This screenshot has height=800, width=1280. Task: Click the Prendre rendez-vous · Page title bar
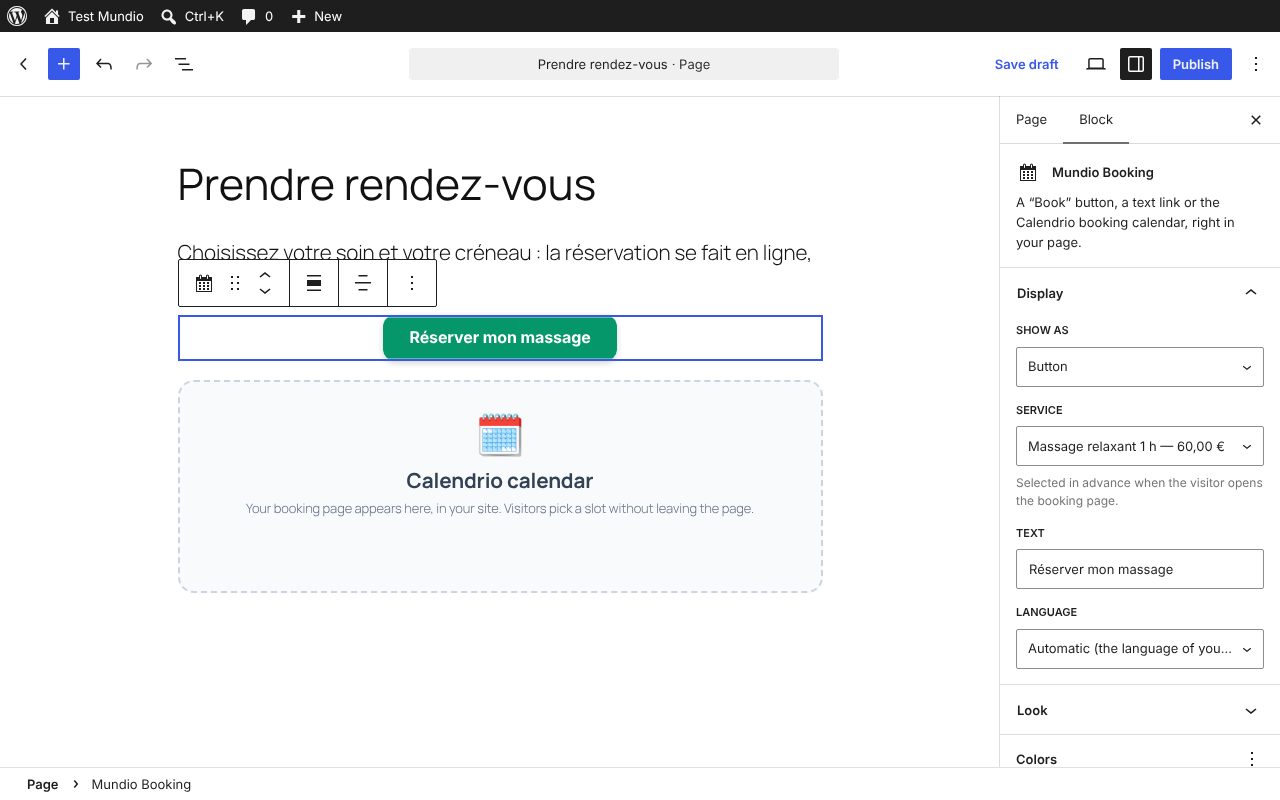pyautogui.click(x=624, y=64)
